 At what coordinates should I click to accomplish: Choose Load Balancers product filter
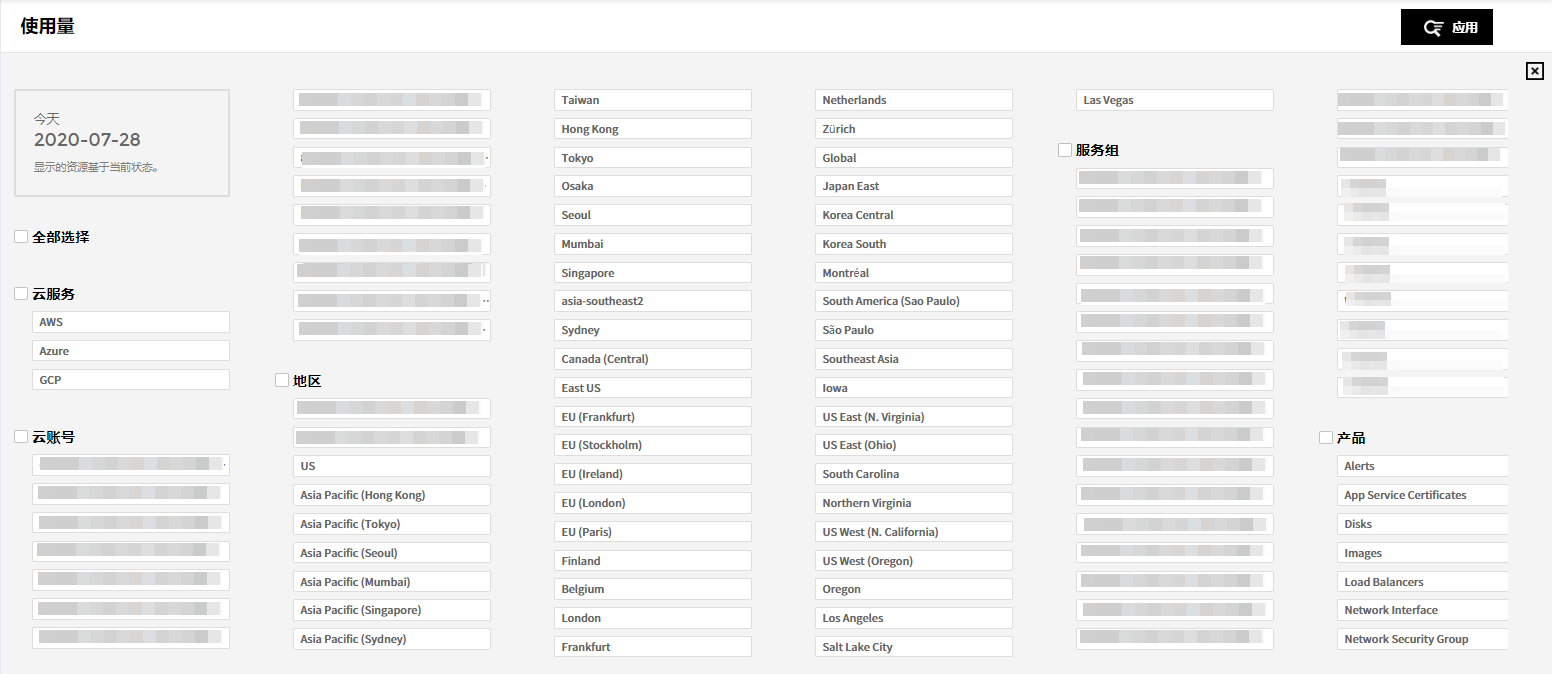tap(1422, 582)
